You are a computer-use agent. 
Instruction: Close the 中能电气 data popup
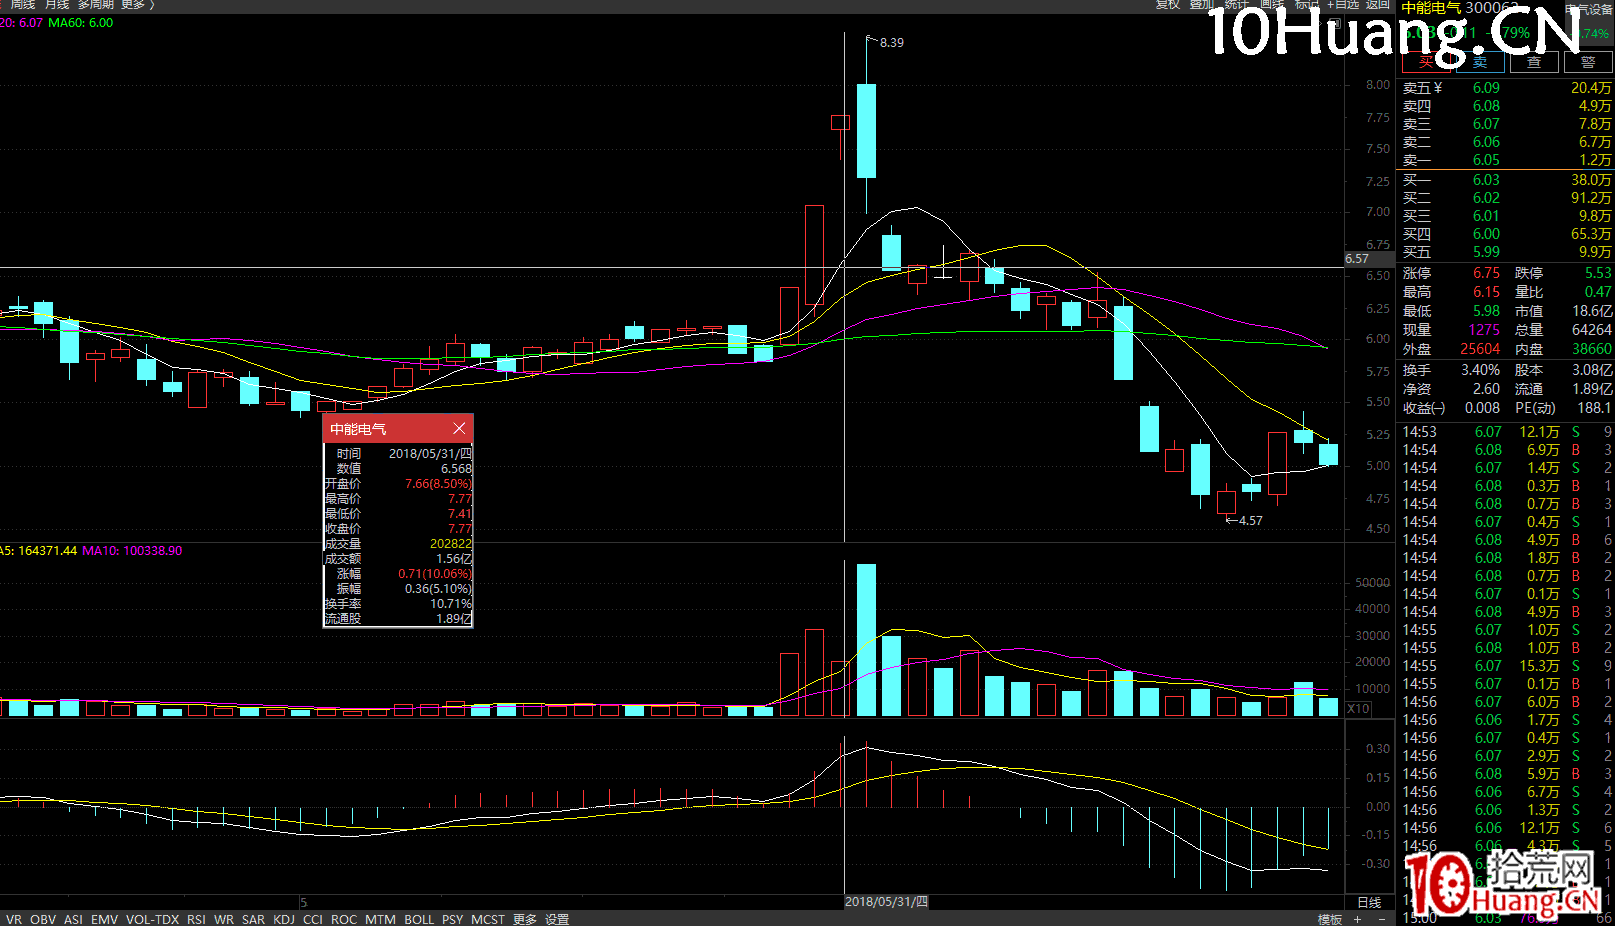click(459, 428)
